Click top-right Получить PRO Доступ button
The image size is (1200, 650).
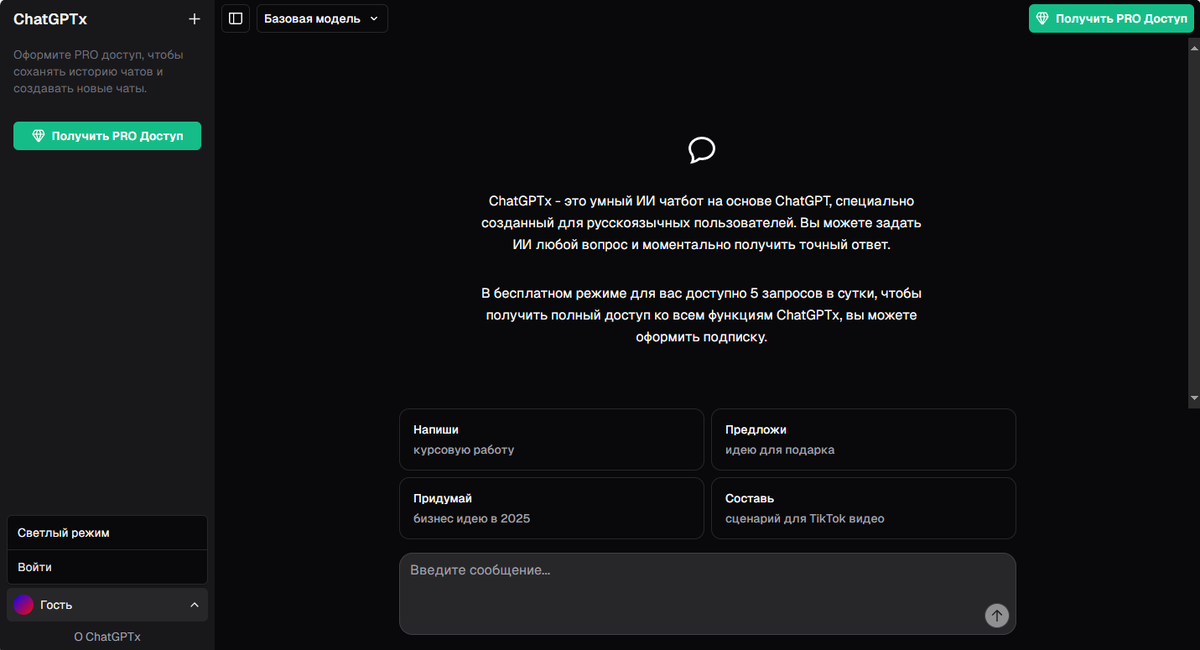coord(1112,18)
